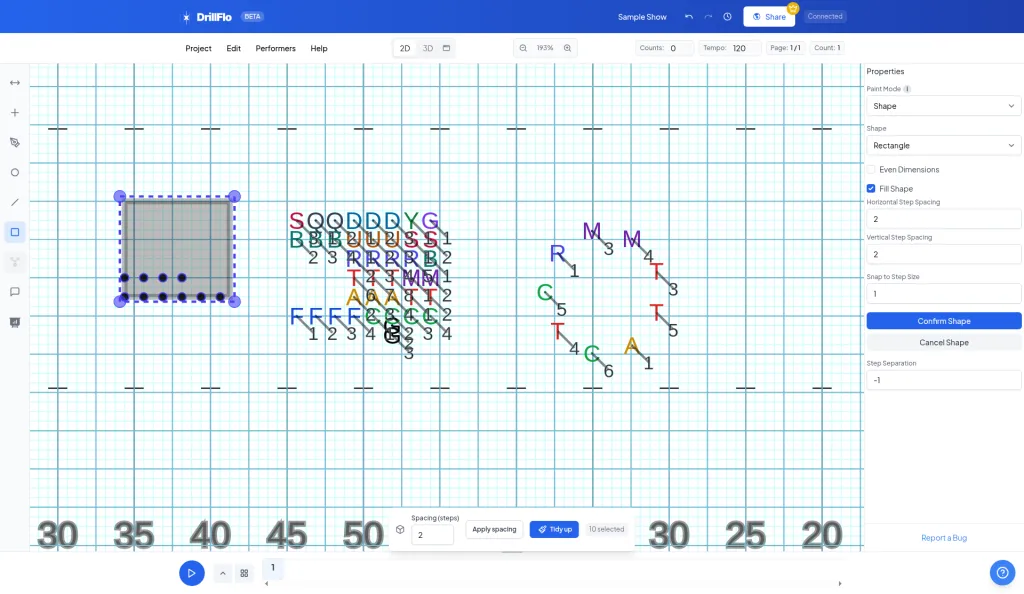Image resolution: width=1024 pixels, height=594 pixels.
Task: Open the presentation chart tool
Action: tap(14, 322)
